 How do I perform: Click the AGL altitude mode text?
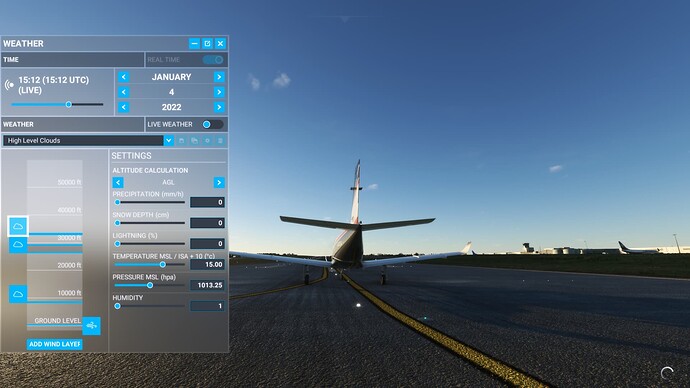click(x=168, y=183)
